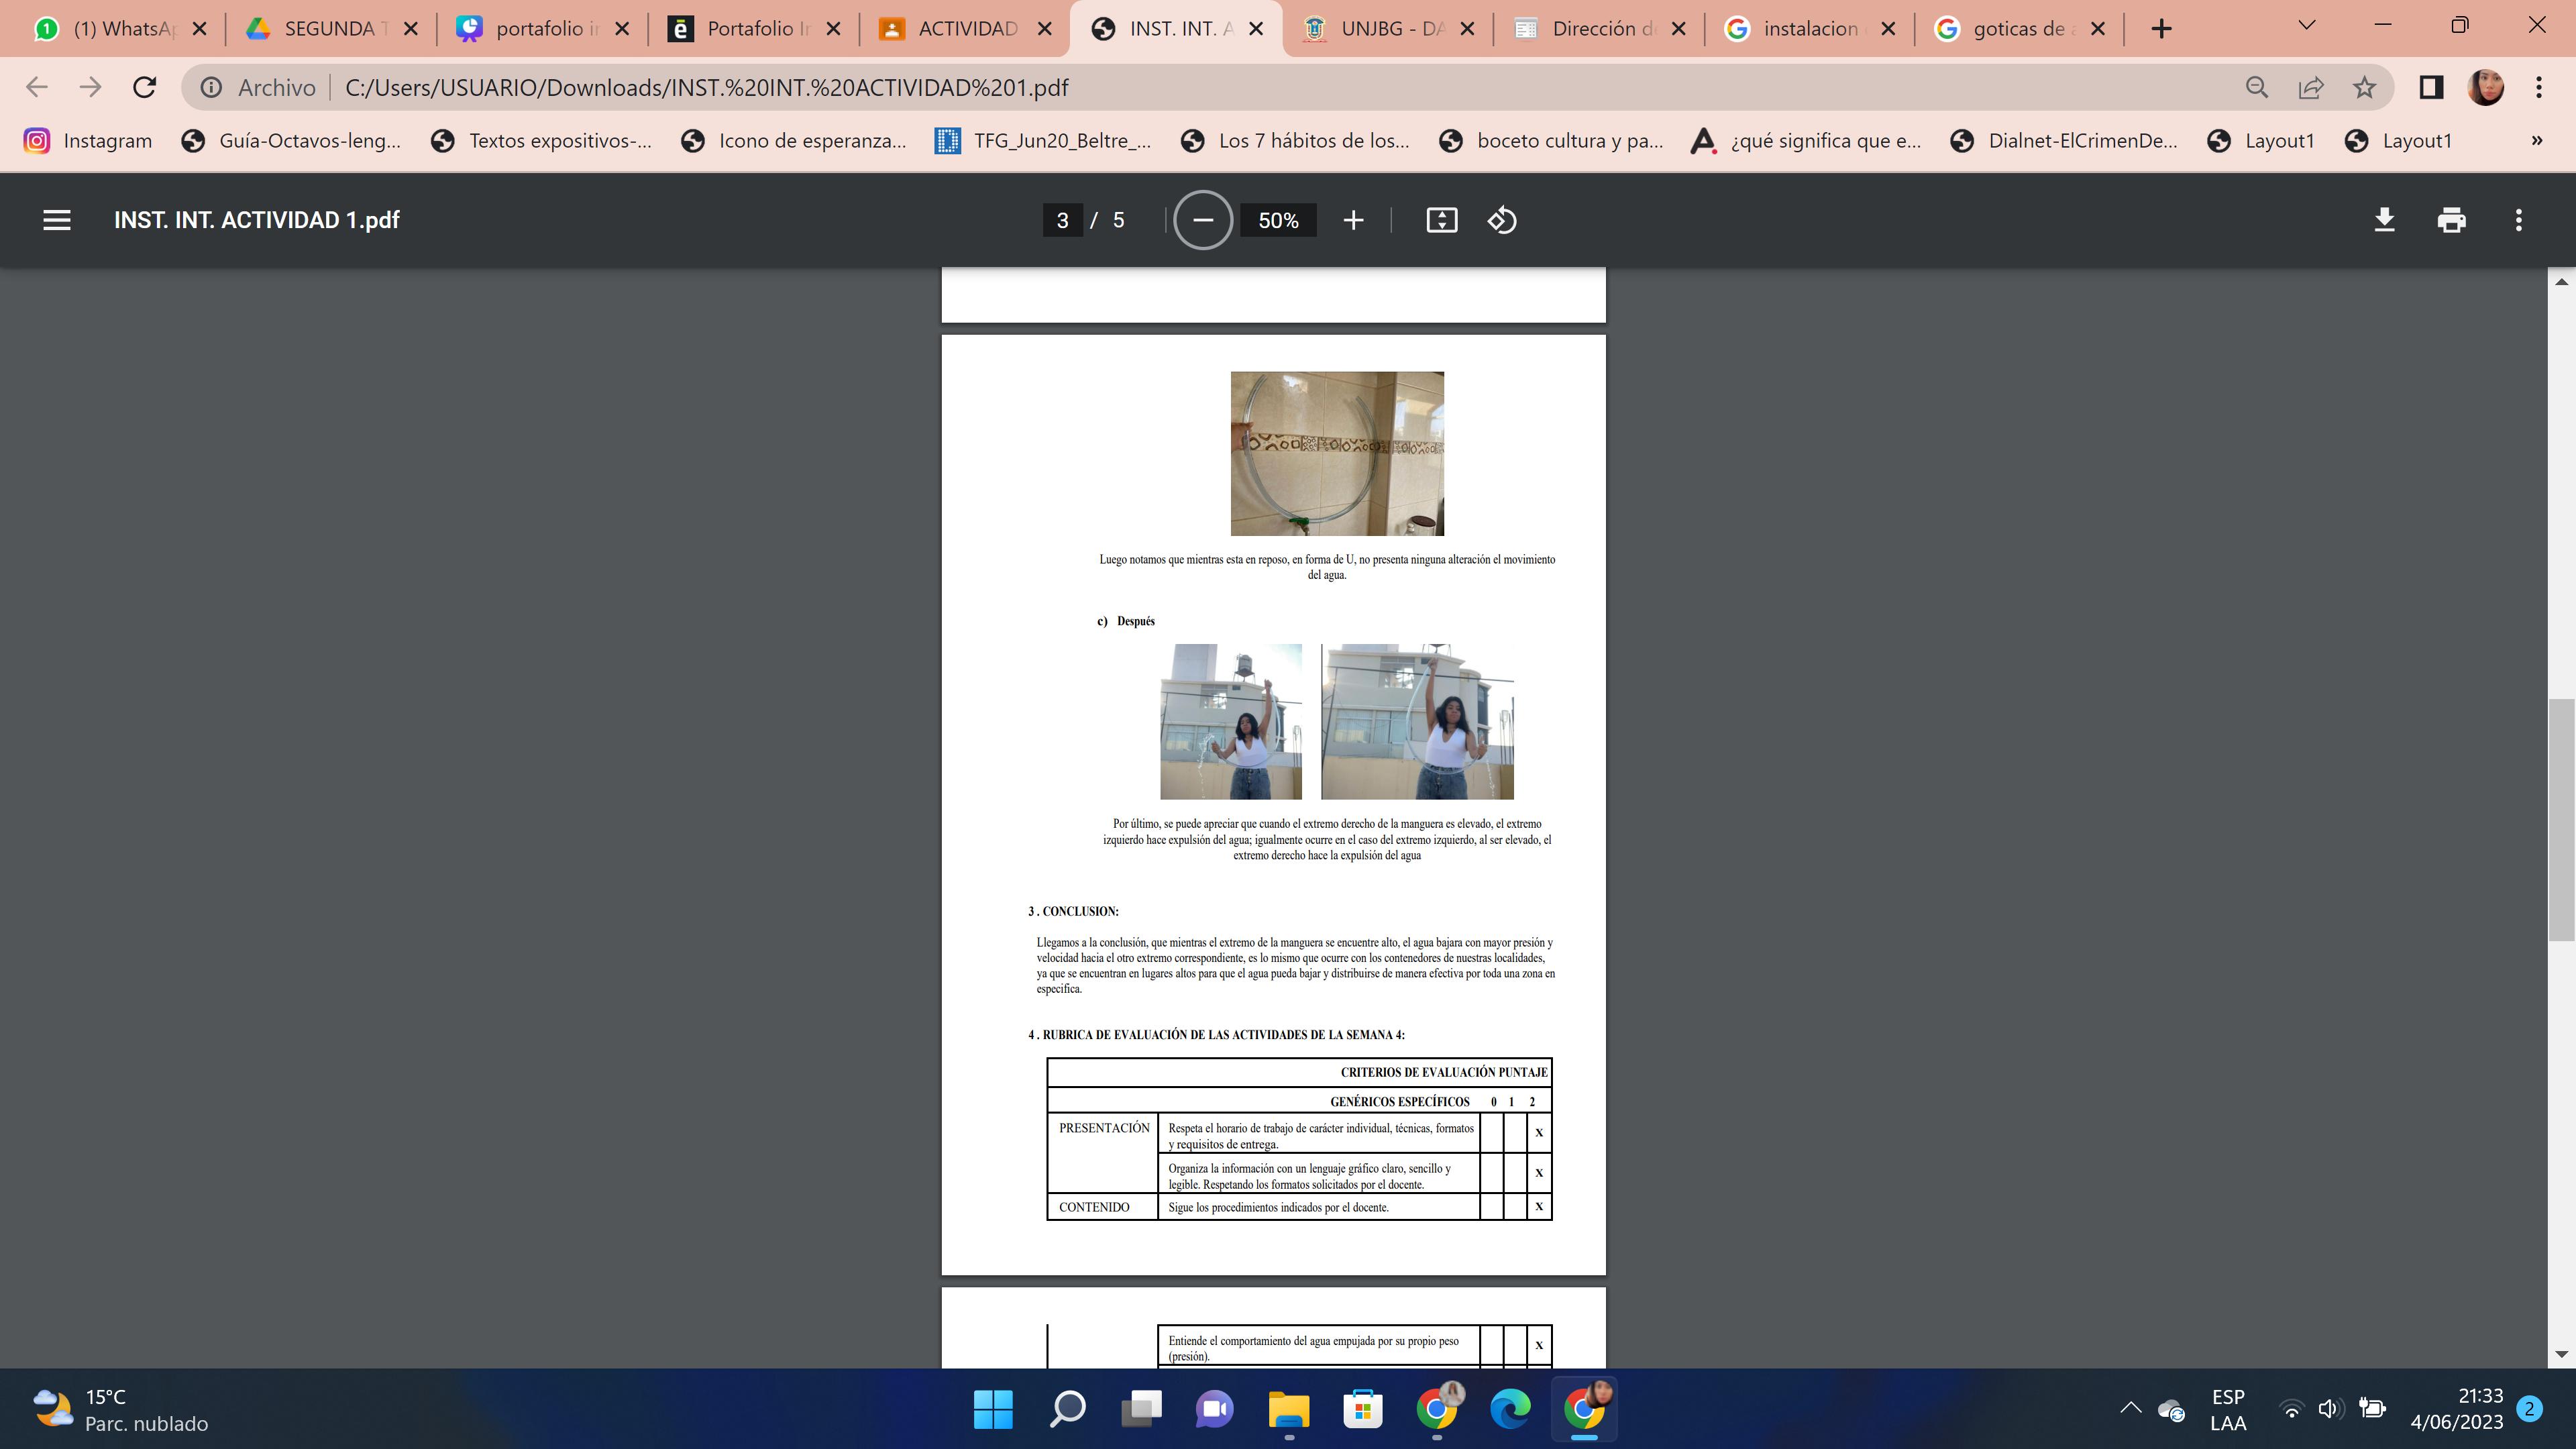Screen dimensions: 2576x1449
Task: Toggle the Chrome side panel
Action: tap(2431, 88)
